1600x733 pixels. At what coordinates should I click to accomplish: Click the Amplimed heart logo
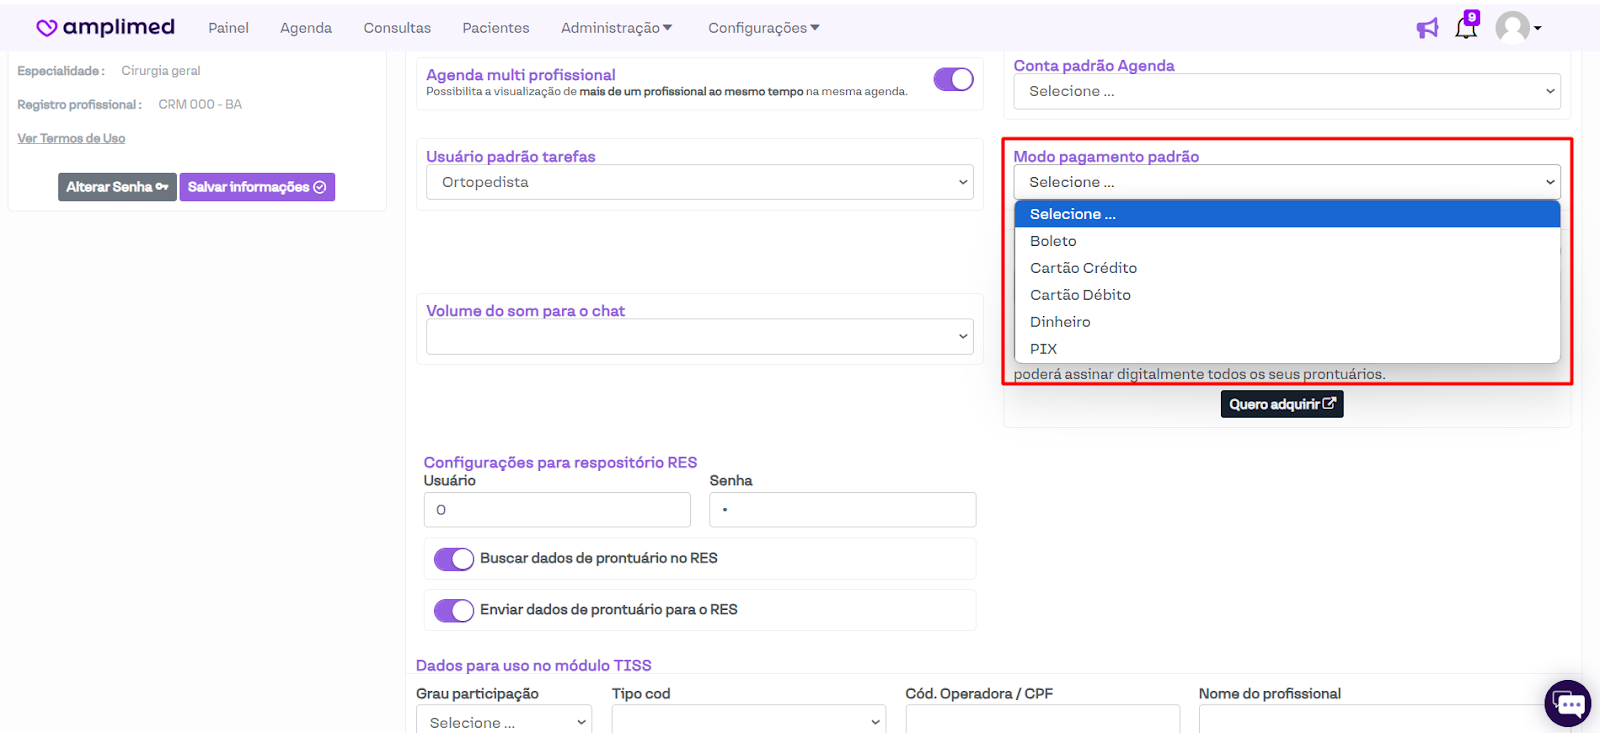point(47,28)
